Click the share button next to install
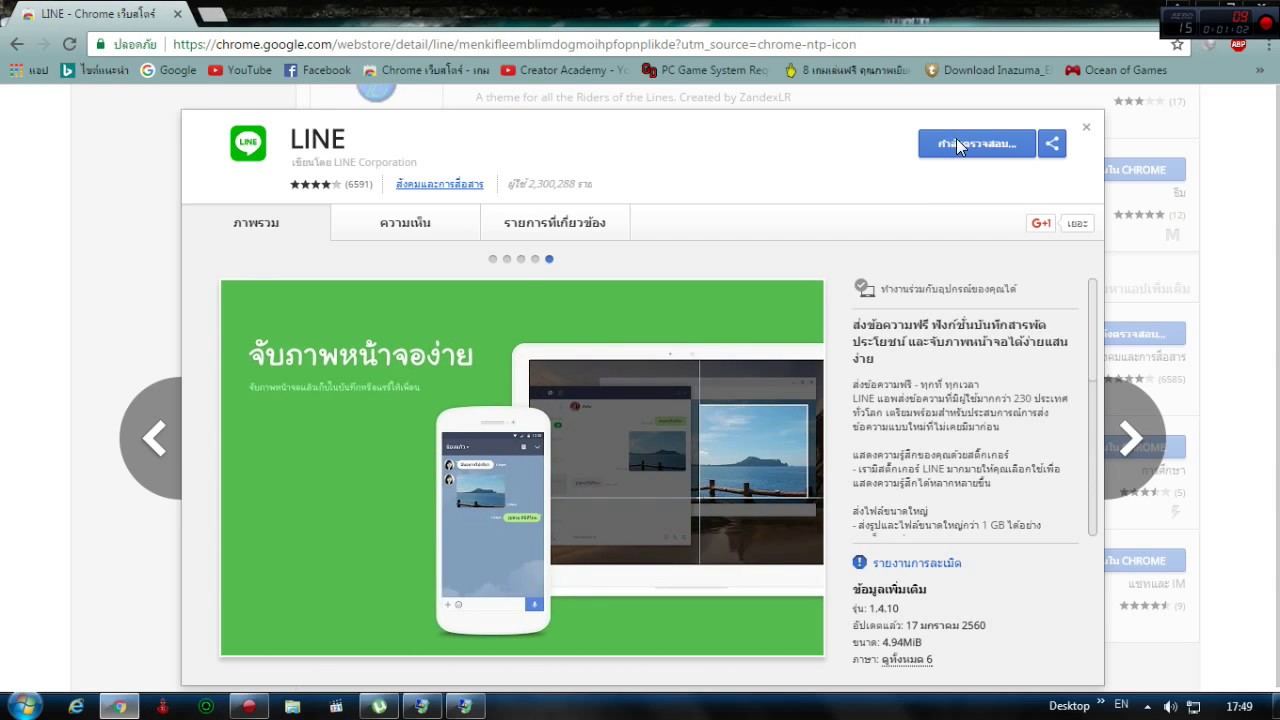The height and width of the screenshot is (720, 1280). pyautogui.click(x=1052, y=144)
